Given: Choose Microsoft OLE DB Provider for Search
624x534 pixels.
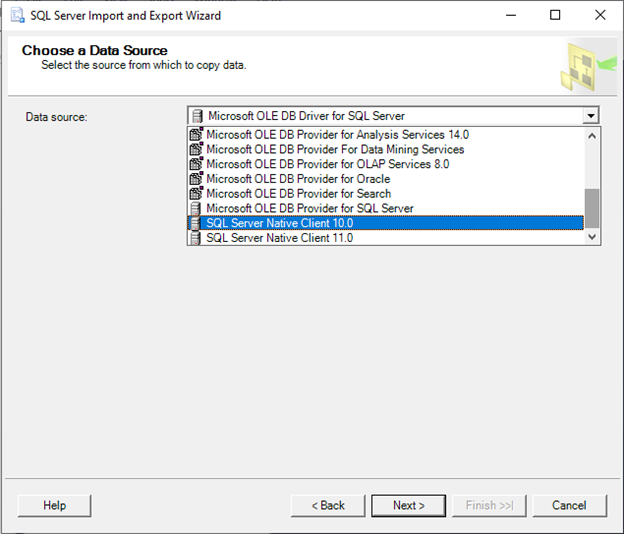Looking at the screenshot, I should pyautogui.click(x=385, y=194).
